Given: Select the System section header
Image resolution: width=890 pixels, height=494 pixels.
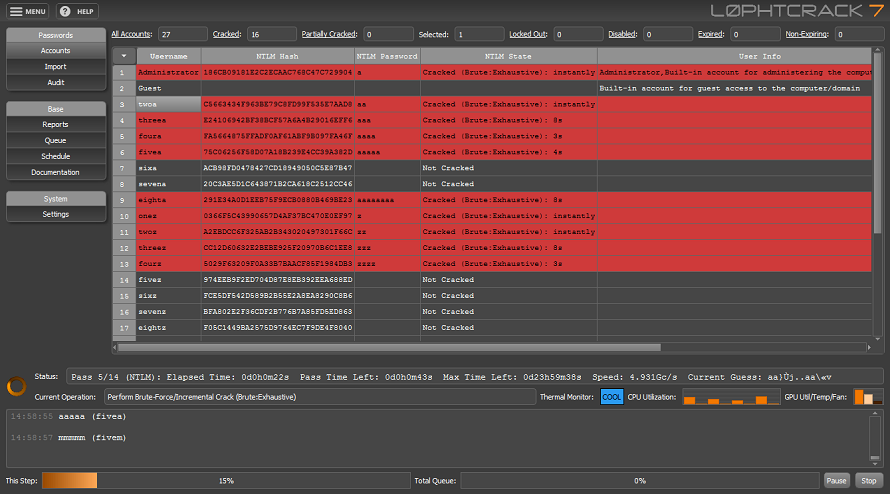Looking at the screenshot, I should point(56,199).
